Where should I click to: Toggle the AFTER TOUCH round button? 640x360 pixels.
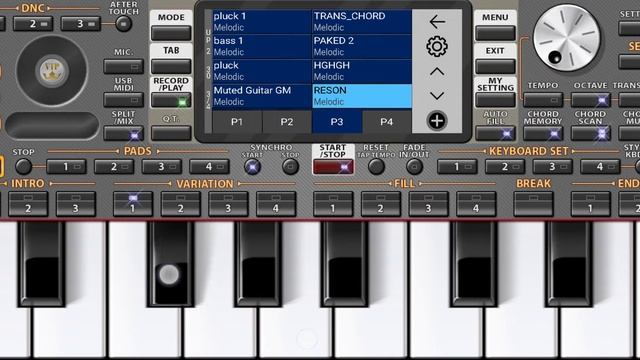[x=123, y=24]
